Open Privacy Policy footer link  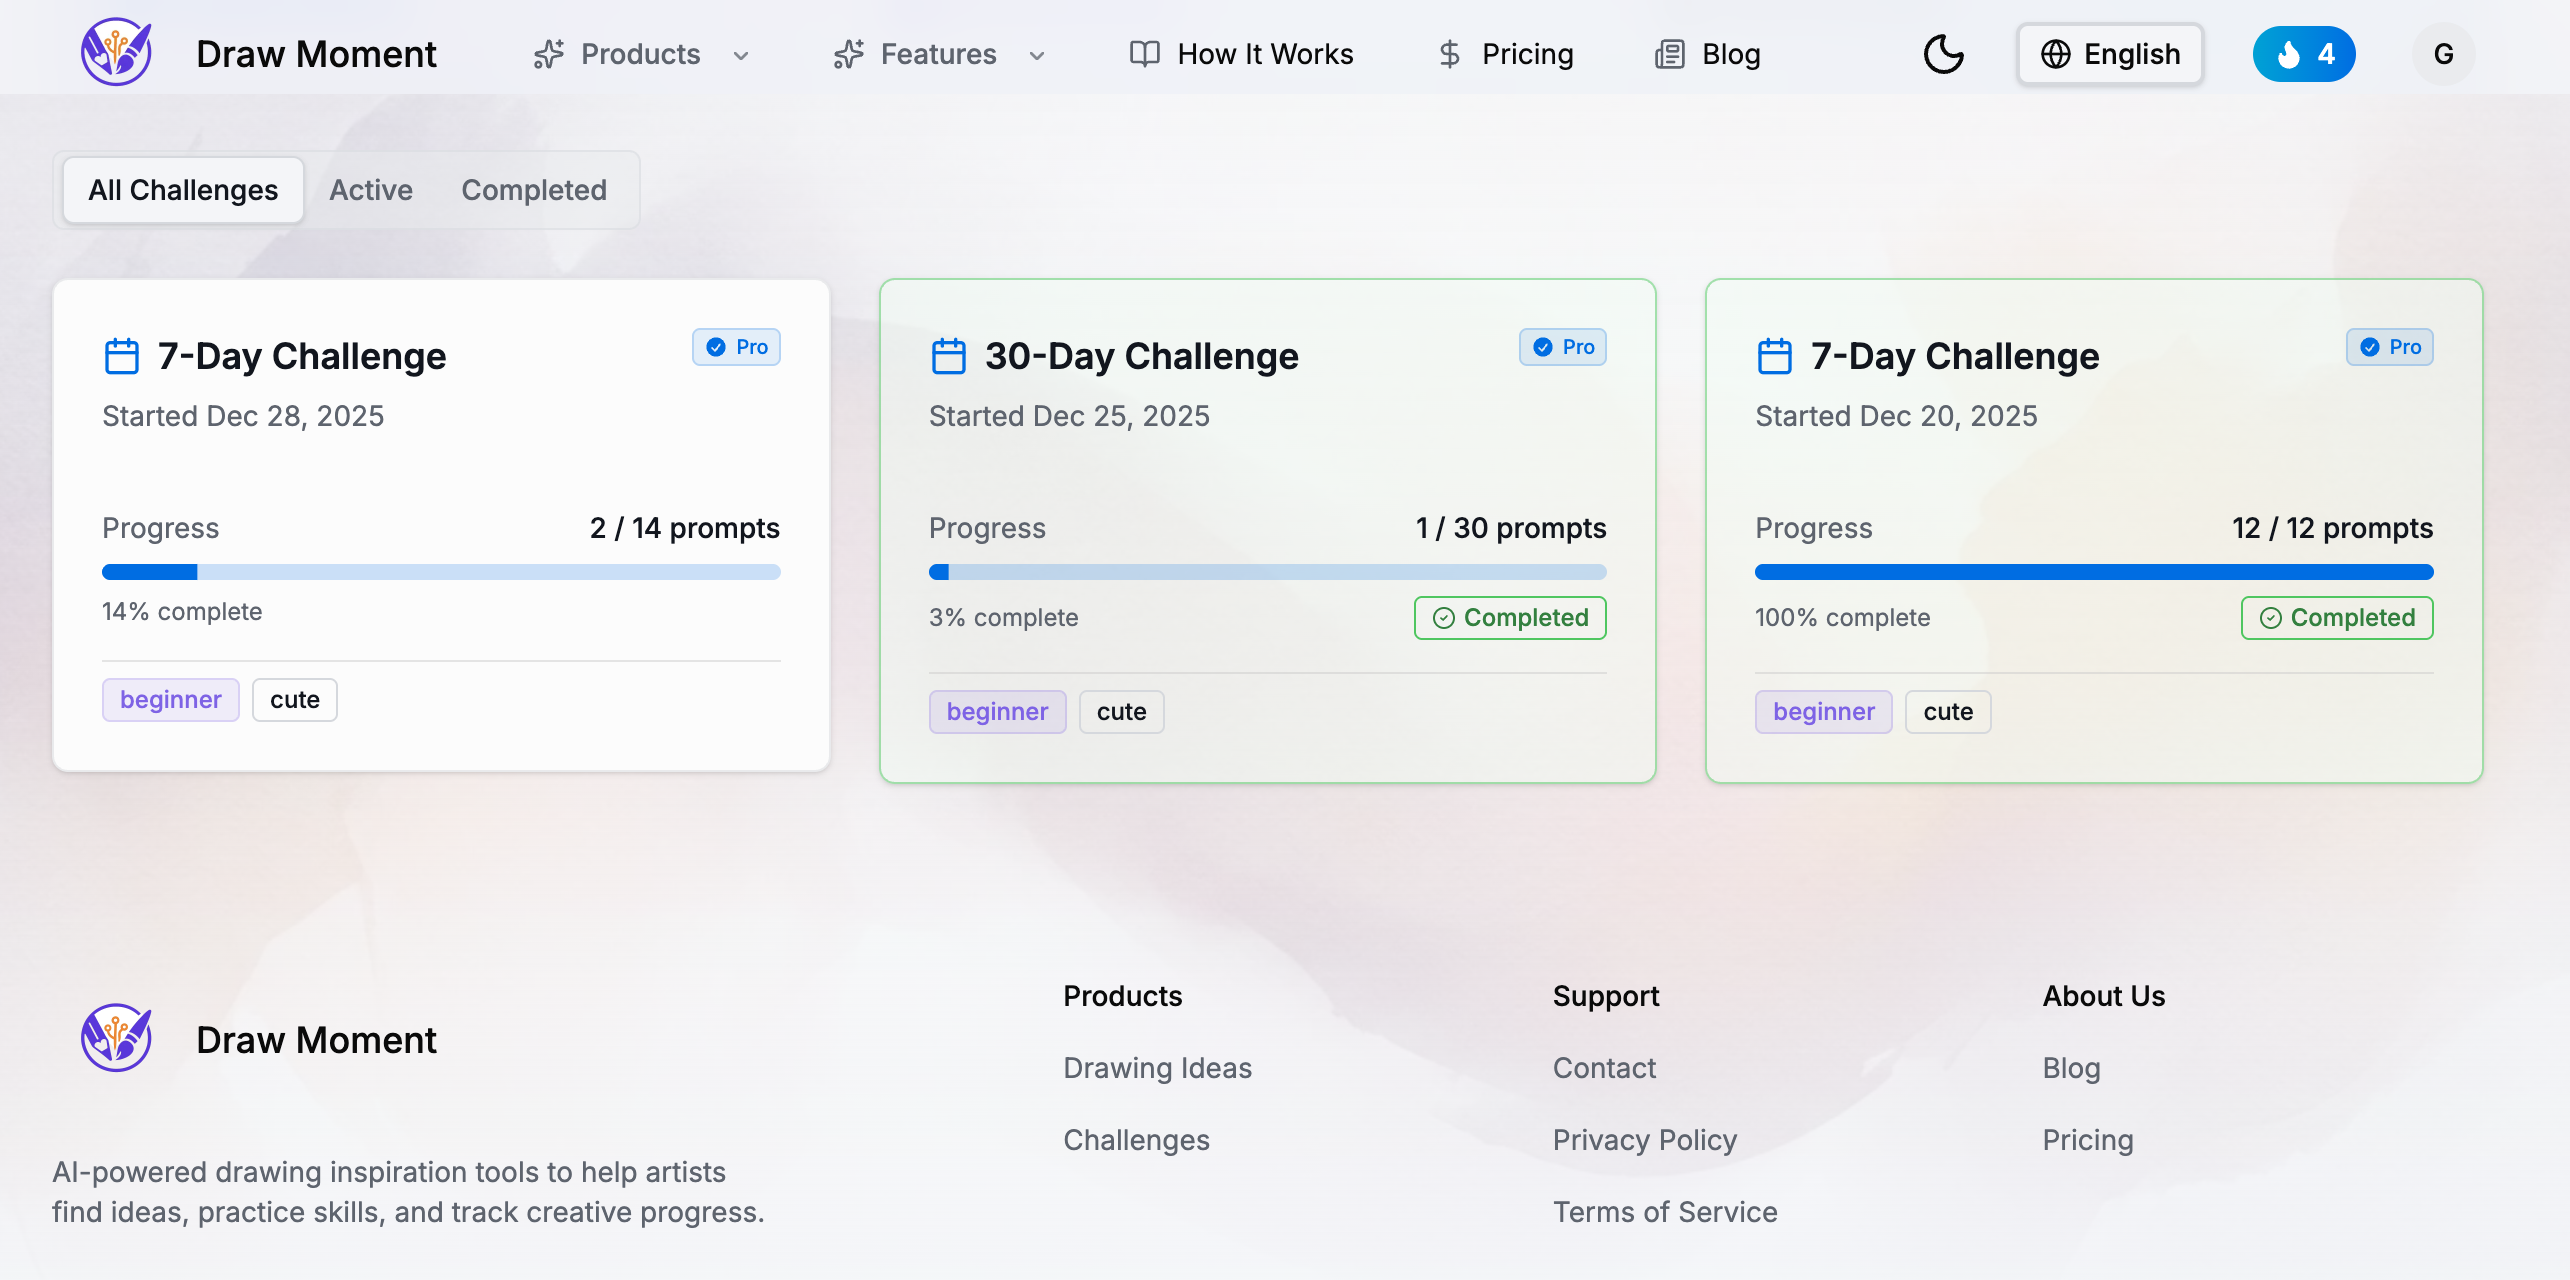pyautogui.click(x=1644, y=1140)
